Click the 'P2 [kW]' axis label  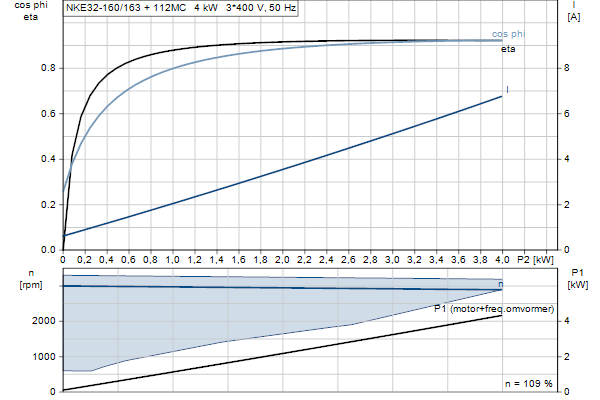click(535, 260)
